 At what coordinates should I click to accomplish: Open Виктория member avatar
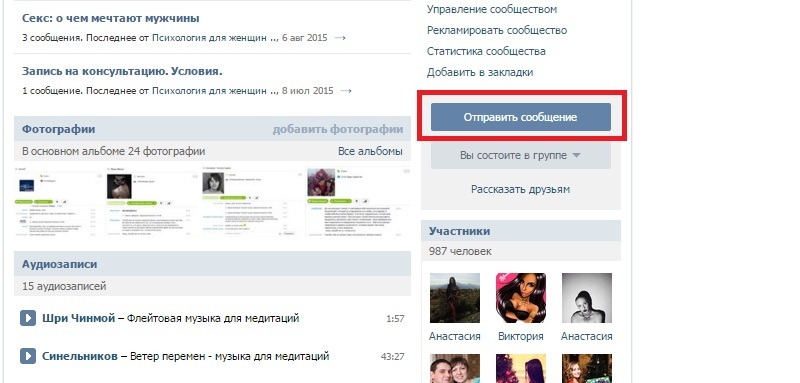(x=520, y=298)
